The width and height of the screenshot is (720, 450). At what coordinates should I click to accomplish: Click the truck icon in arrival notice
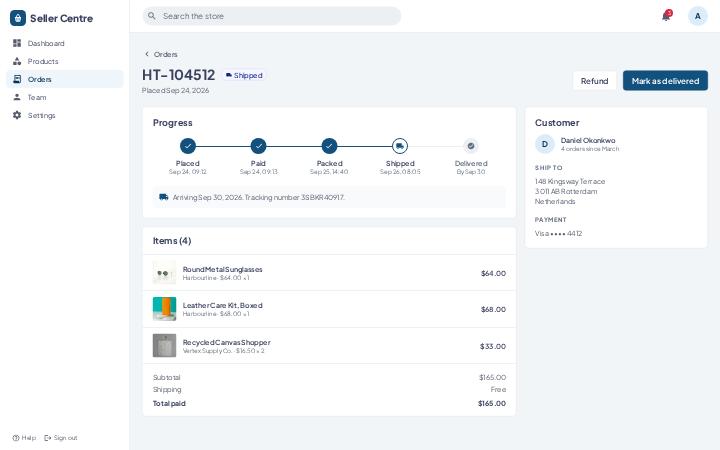point(163,197)
